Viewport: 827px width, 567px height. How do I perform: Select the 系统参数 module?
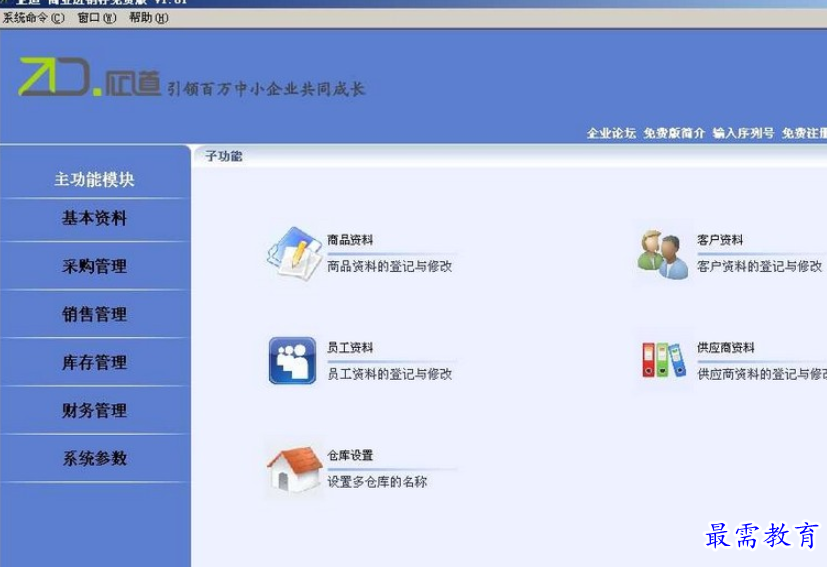tap(94, 458)
